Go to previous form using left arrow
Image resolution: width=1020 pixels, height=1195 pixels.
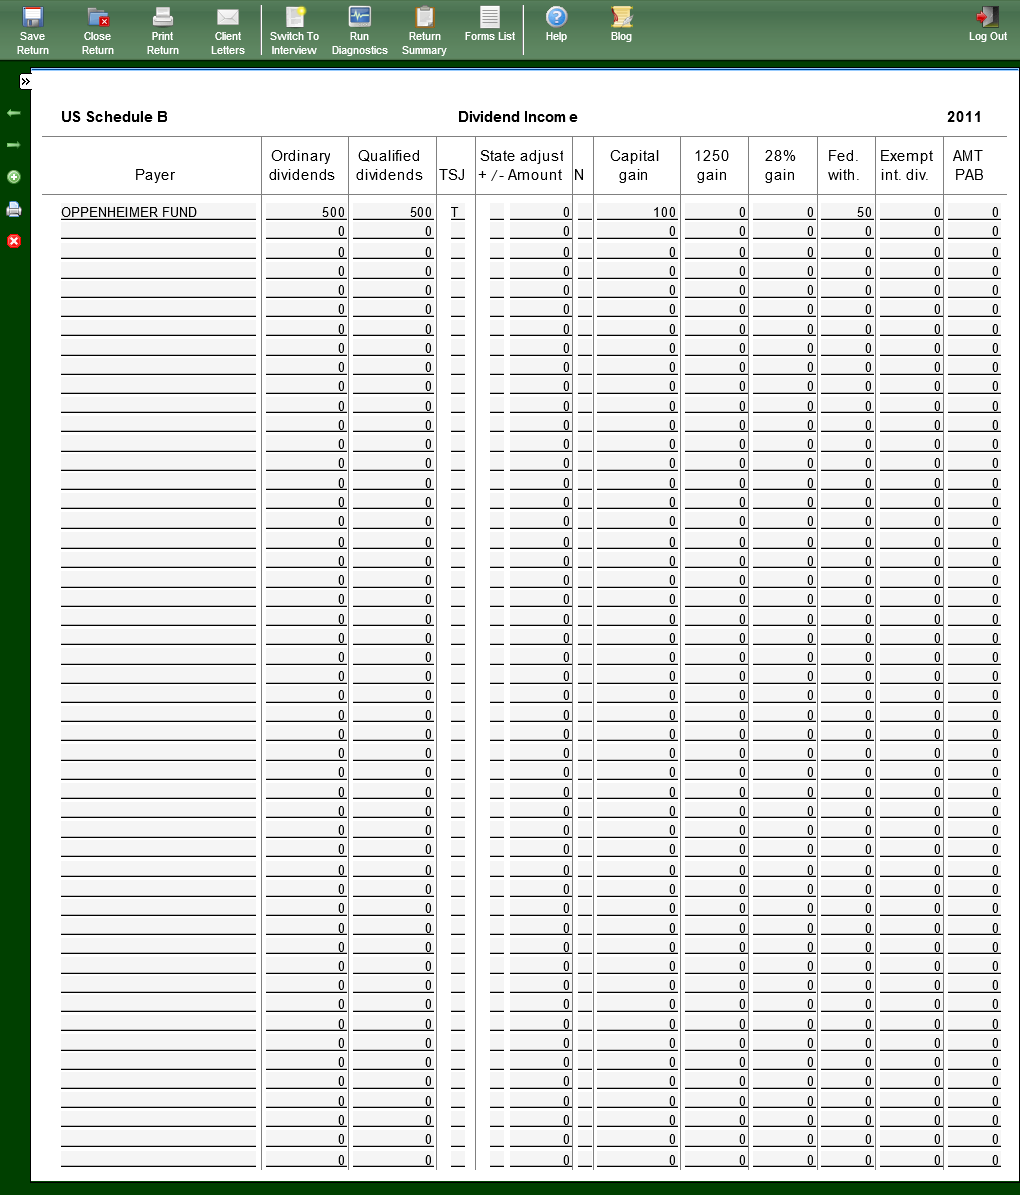(x=14, y=113)
